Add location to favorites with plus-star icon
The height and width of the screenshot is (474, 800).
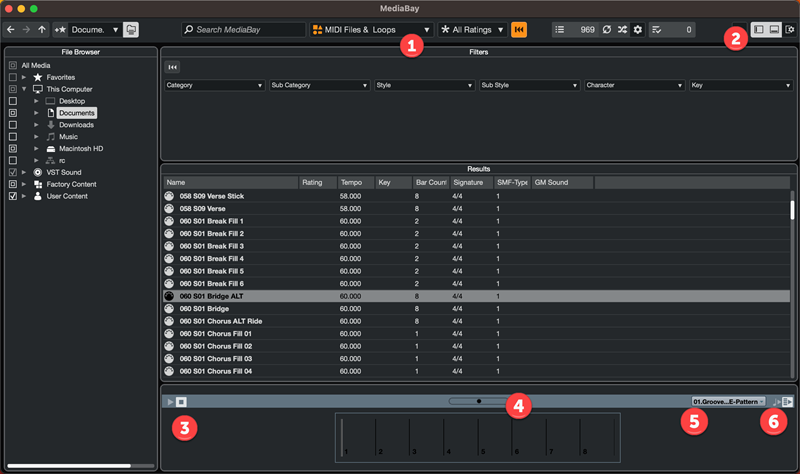pyautogui.click(x=60, y=30)
